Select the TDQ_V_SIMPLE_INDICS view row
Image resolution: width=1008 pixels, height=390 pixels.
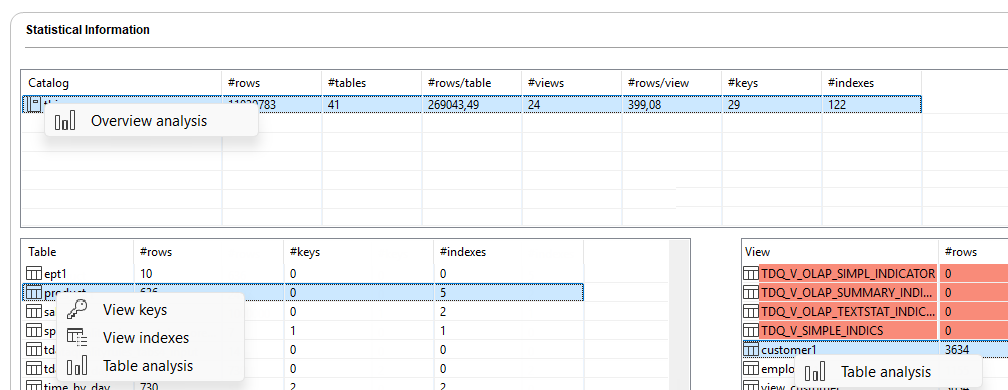point(875,331)
